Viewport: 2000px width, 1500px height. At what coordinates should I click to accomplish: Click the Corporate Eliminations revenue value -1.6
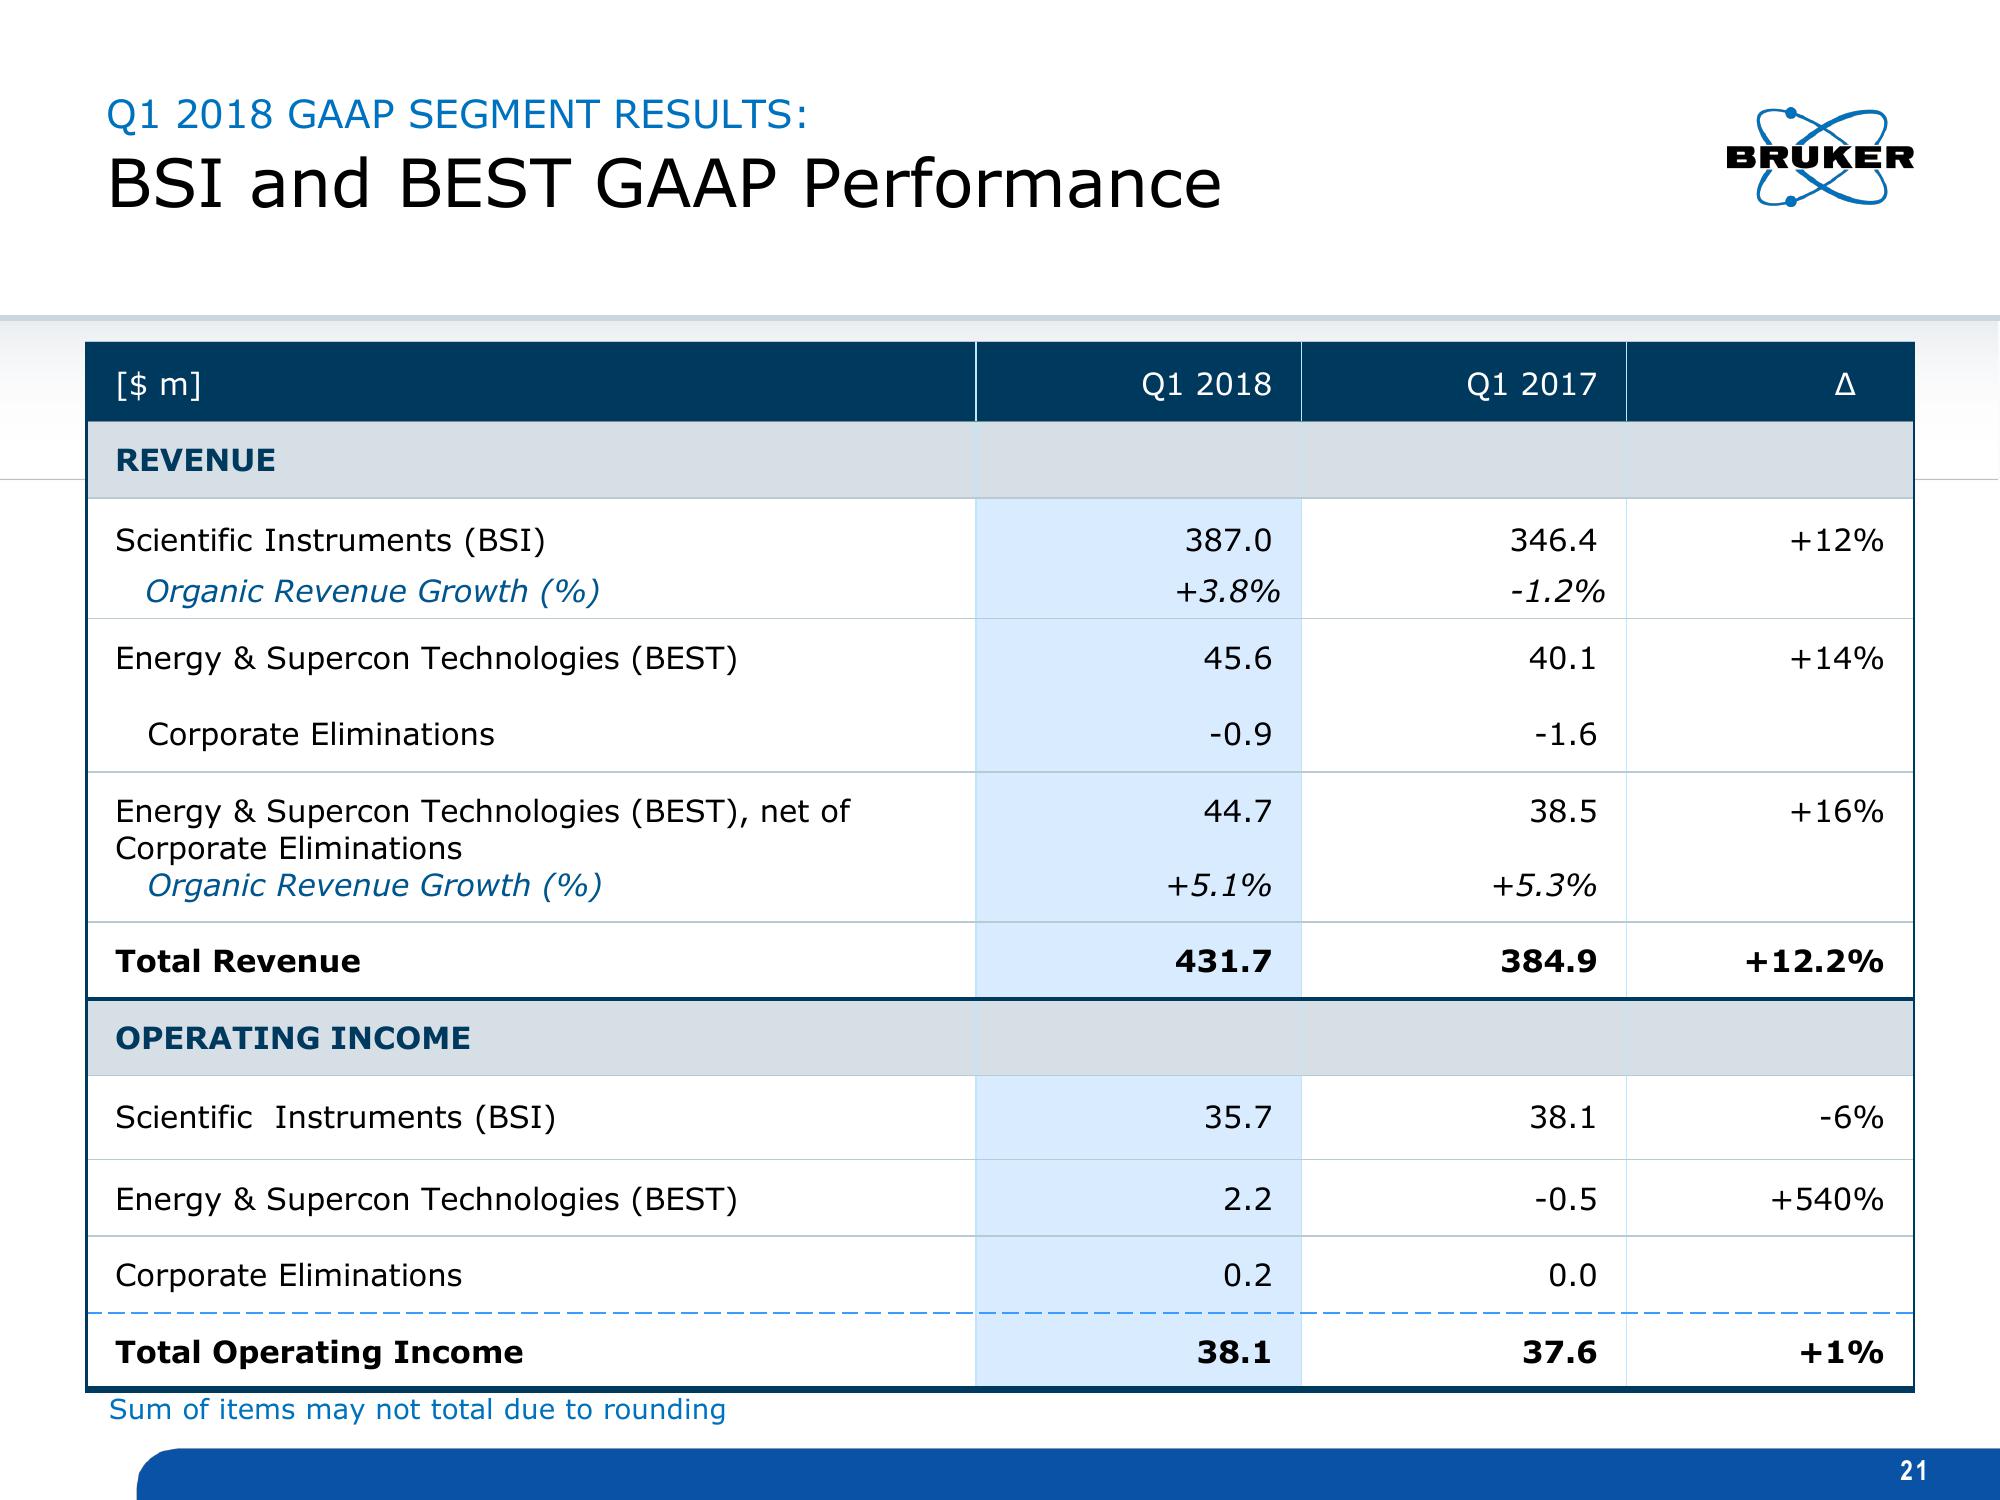1565,734
